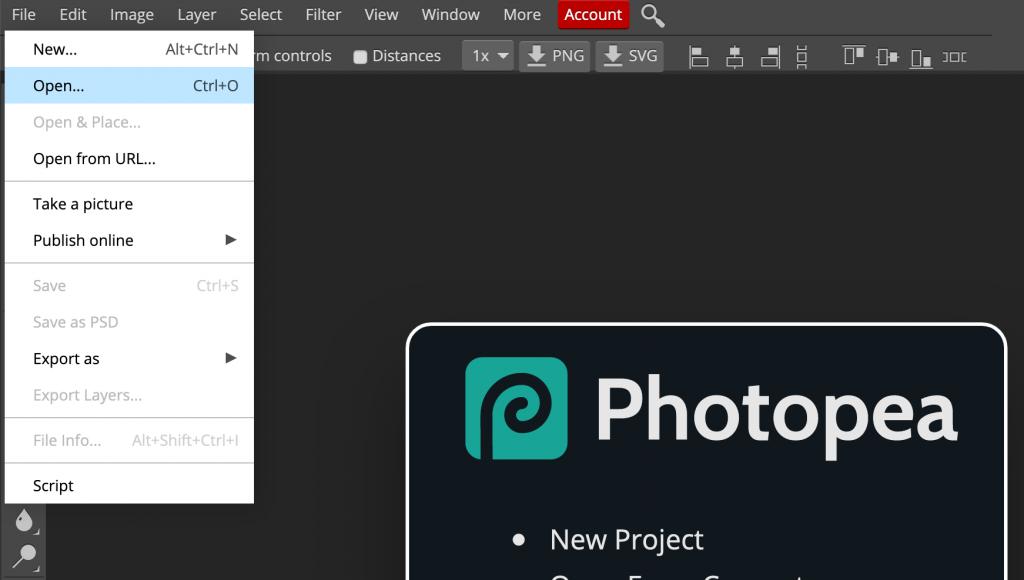
Task: Open the Window menu
Action: click(x=451, y=14)
